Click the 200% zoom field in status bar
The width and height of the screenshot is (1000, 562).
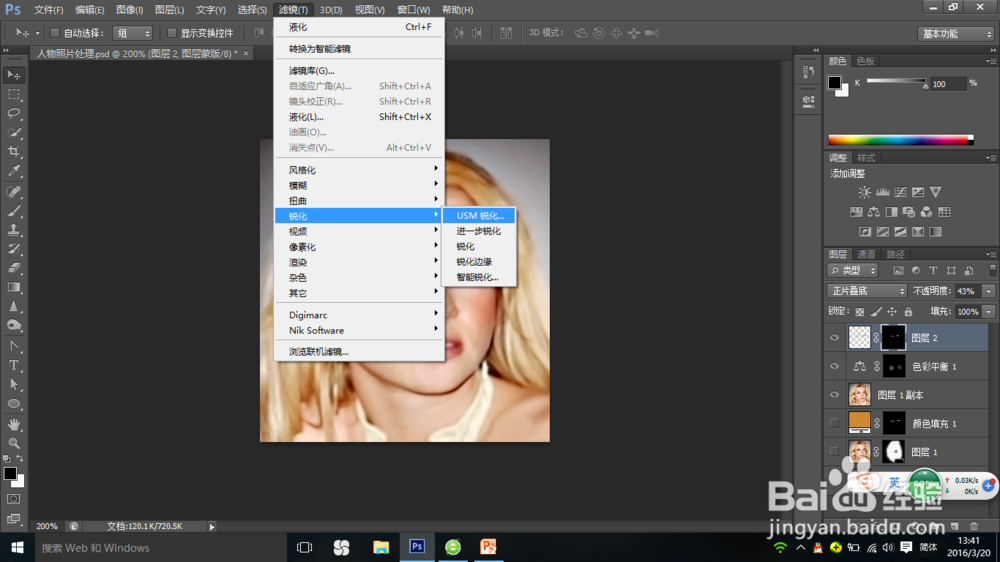point(47,526)
